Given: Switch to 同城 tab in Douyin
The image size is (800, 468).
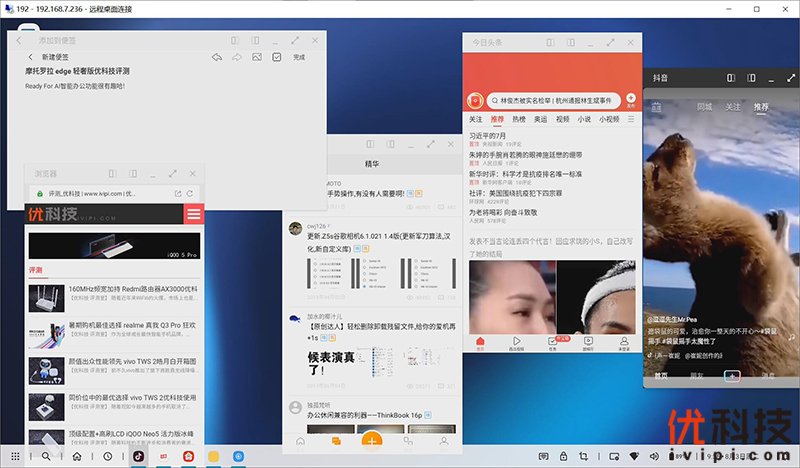Looking at the screenshot, I should click(x=705, y=107).
